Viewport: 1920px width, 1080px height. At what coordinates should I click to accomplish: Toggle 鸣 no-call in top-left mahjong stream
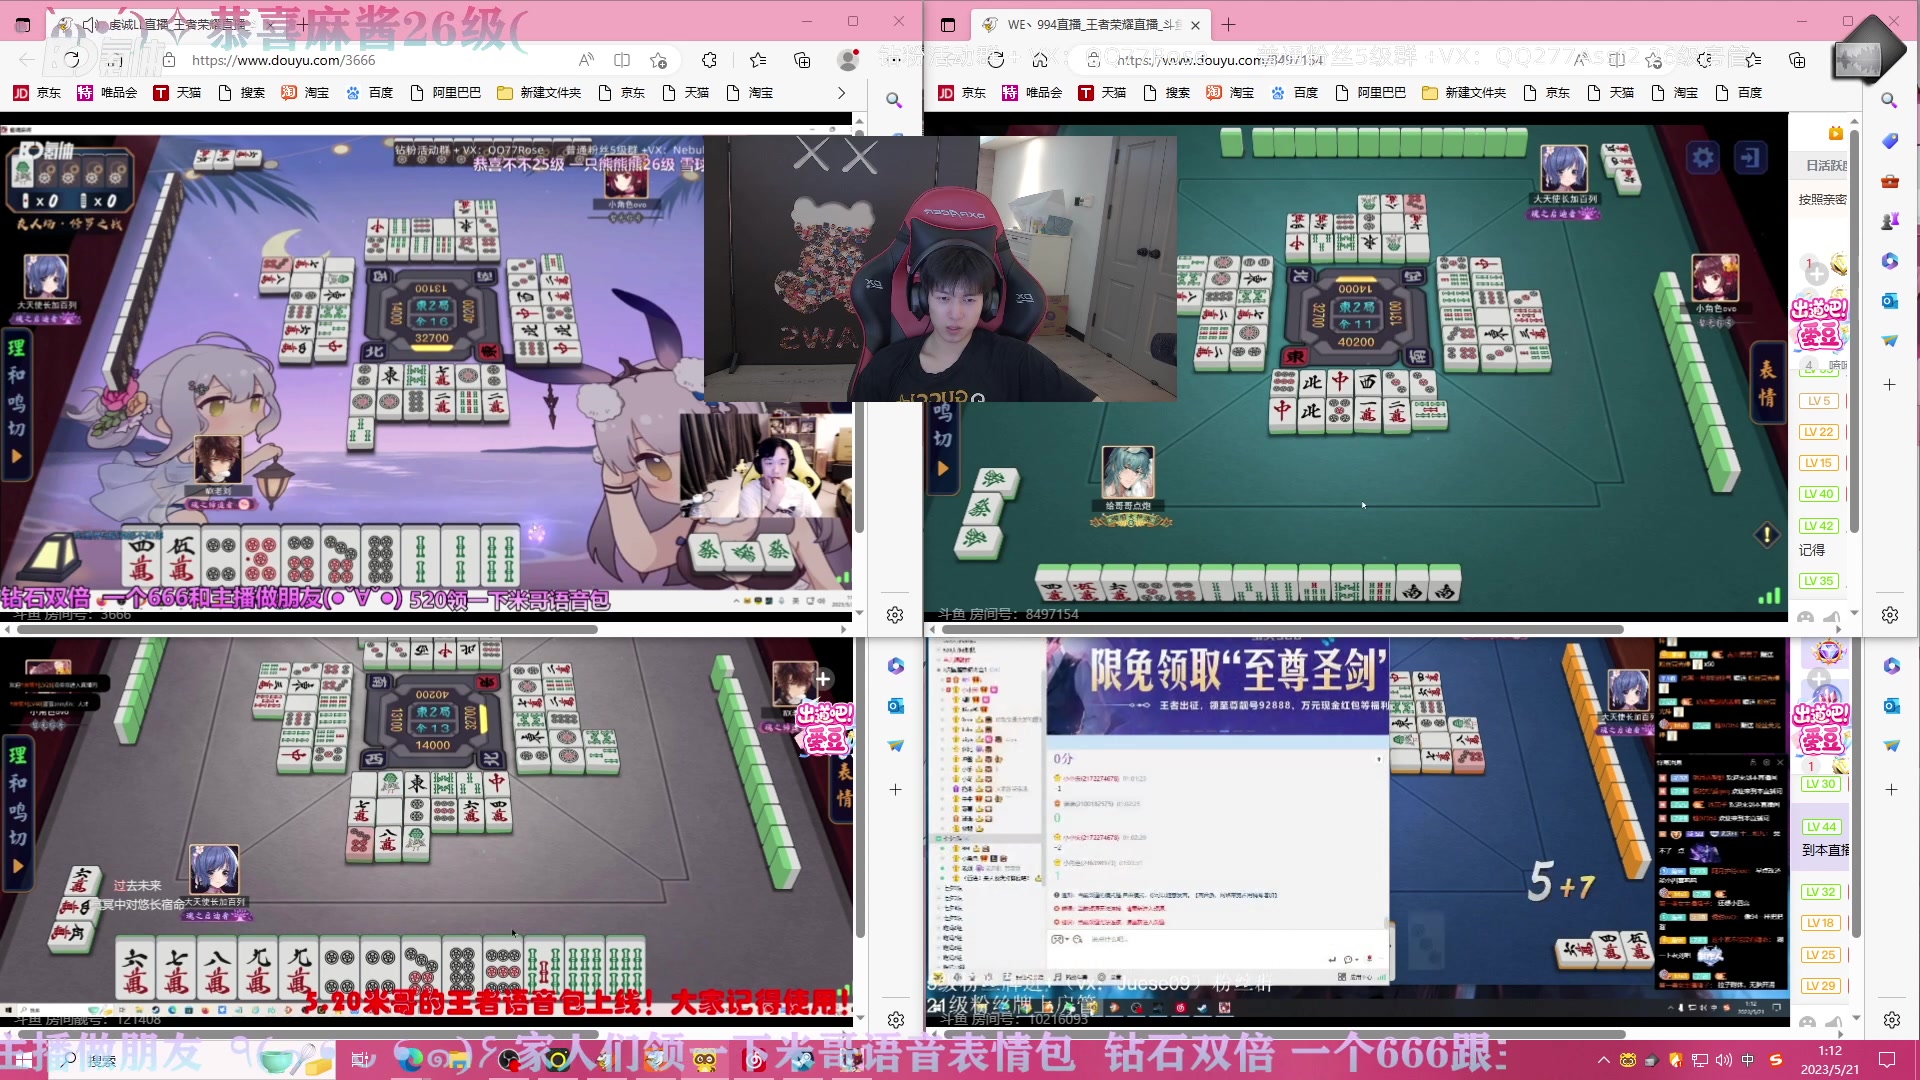point(17,402)
